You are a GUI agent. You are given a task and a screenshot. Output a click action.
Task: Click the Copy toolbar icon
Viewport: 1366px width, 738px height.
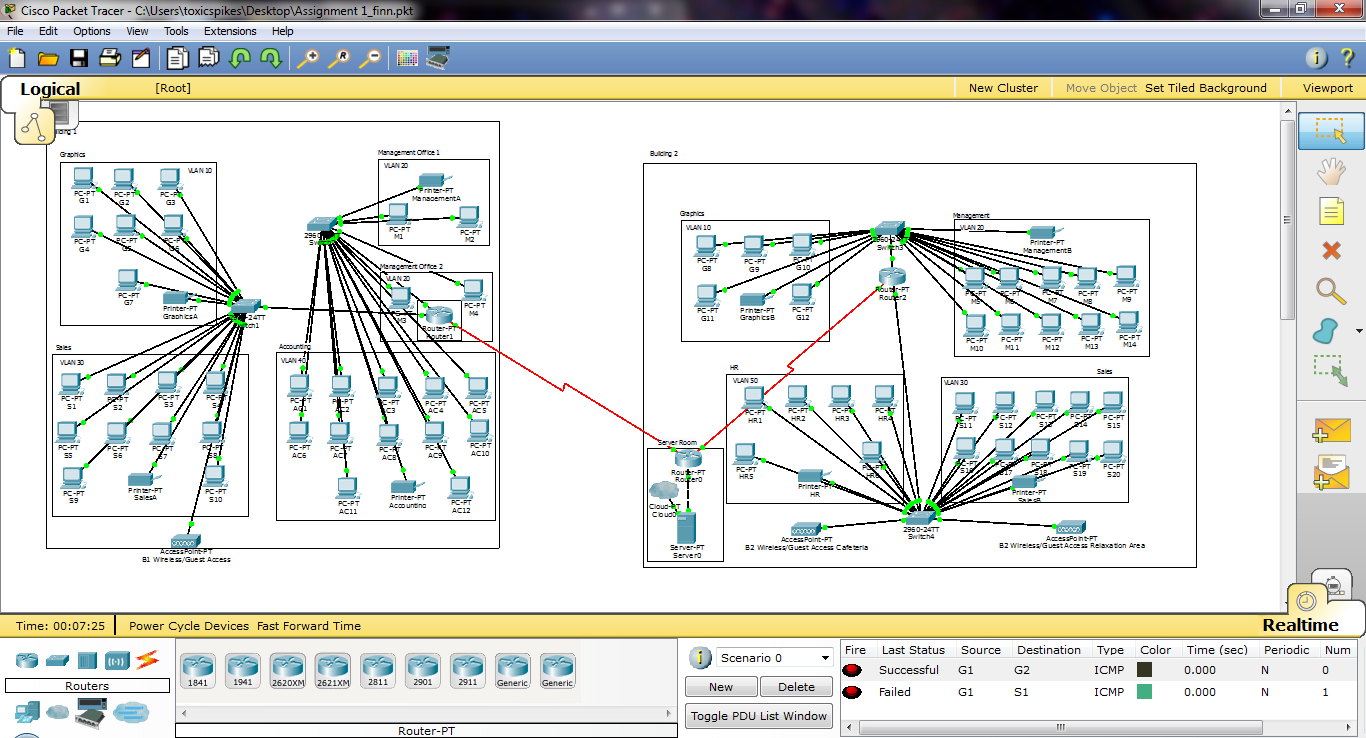pos(178,58)
